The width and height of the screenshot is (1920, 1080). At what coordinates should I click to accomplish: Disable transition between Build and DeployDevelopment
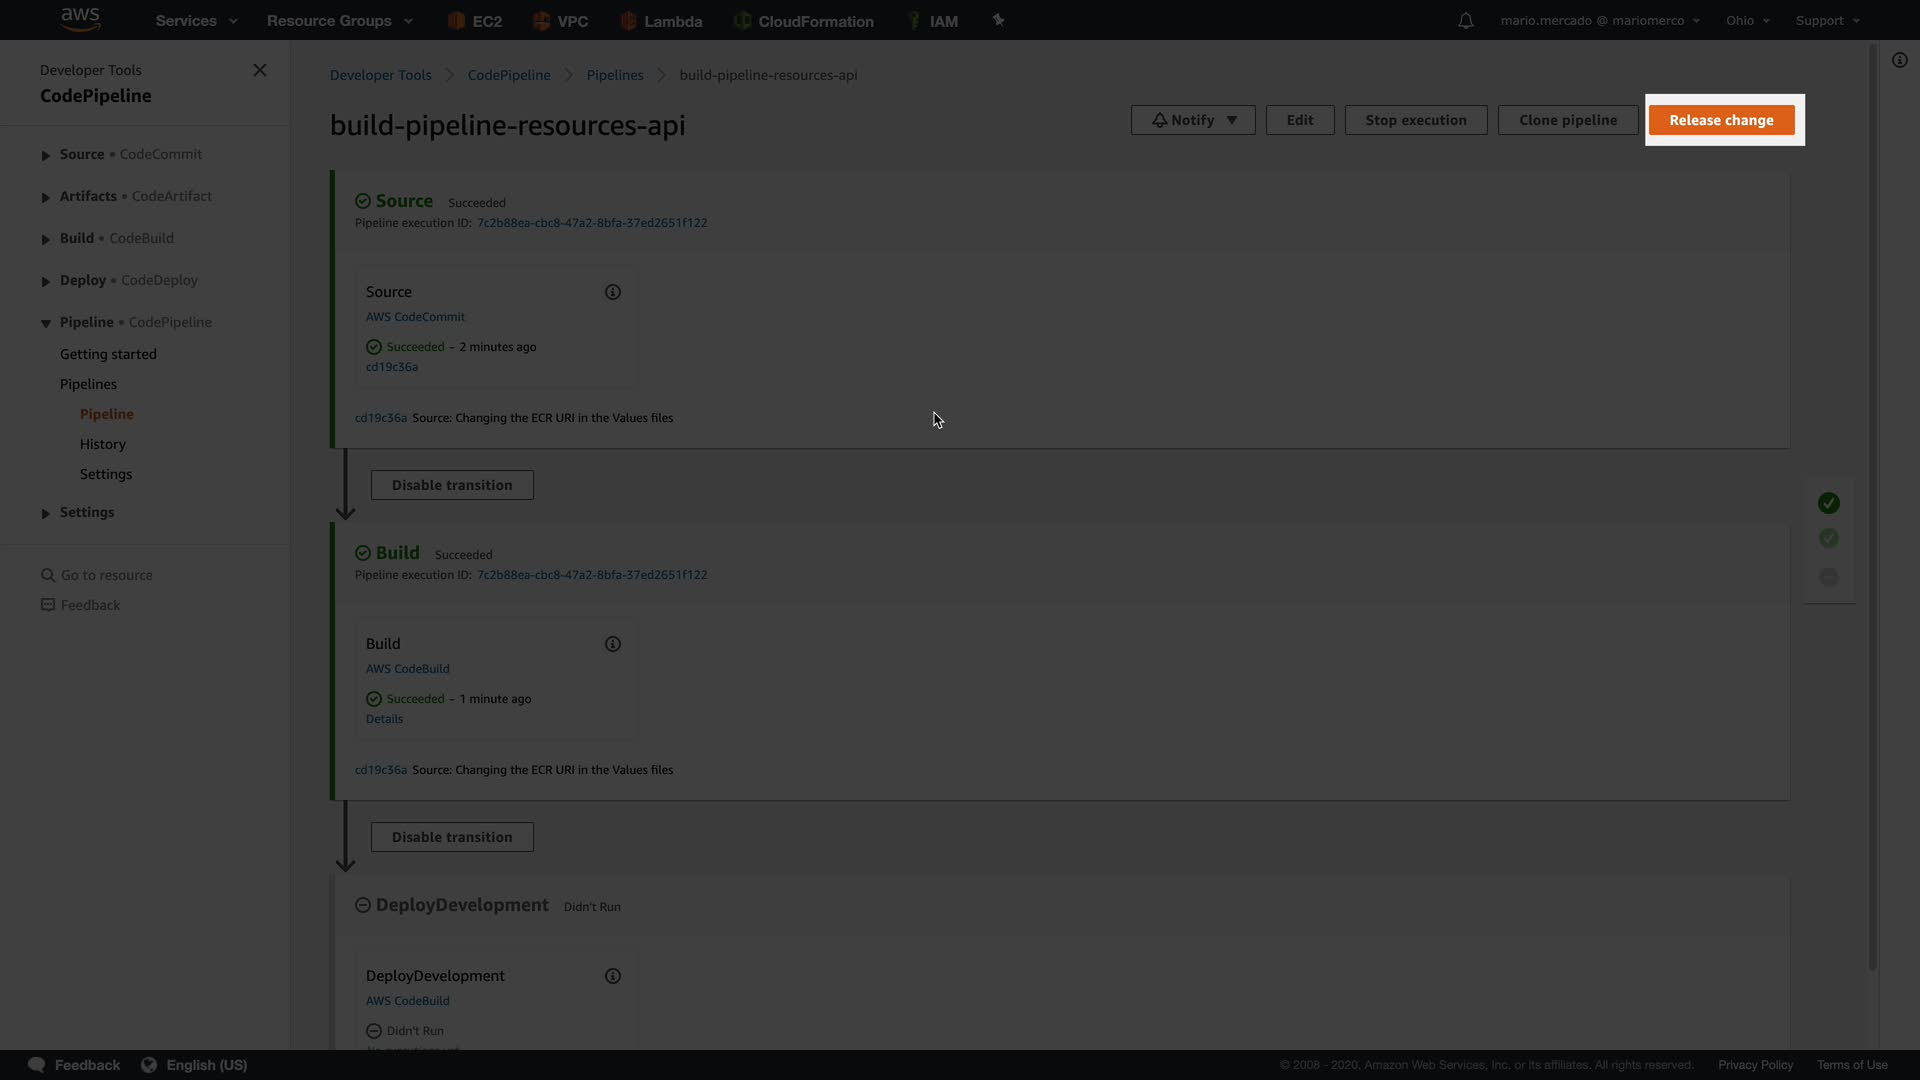tap(452, 837)
